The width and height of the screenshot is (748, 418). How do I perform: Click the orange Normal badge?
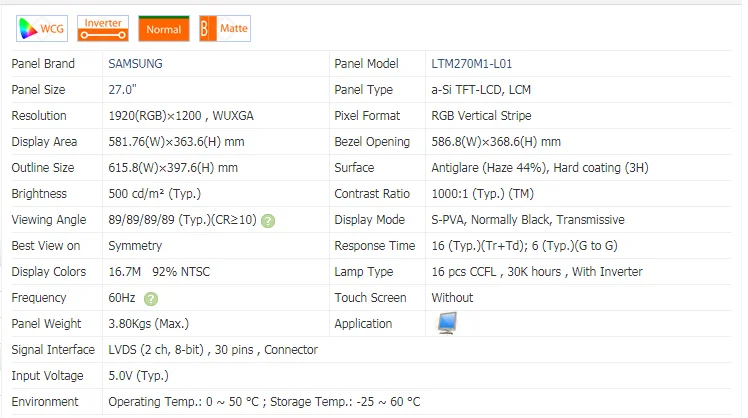coord(164,29)
